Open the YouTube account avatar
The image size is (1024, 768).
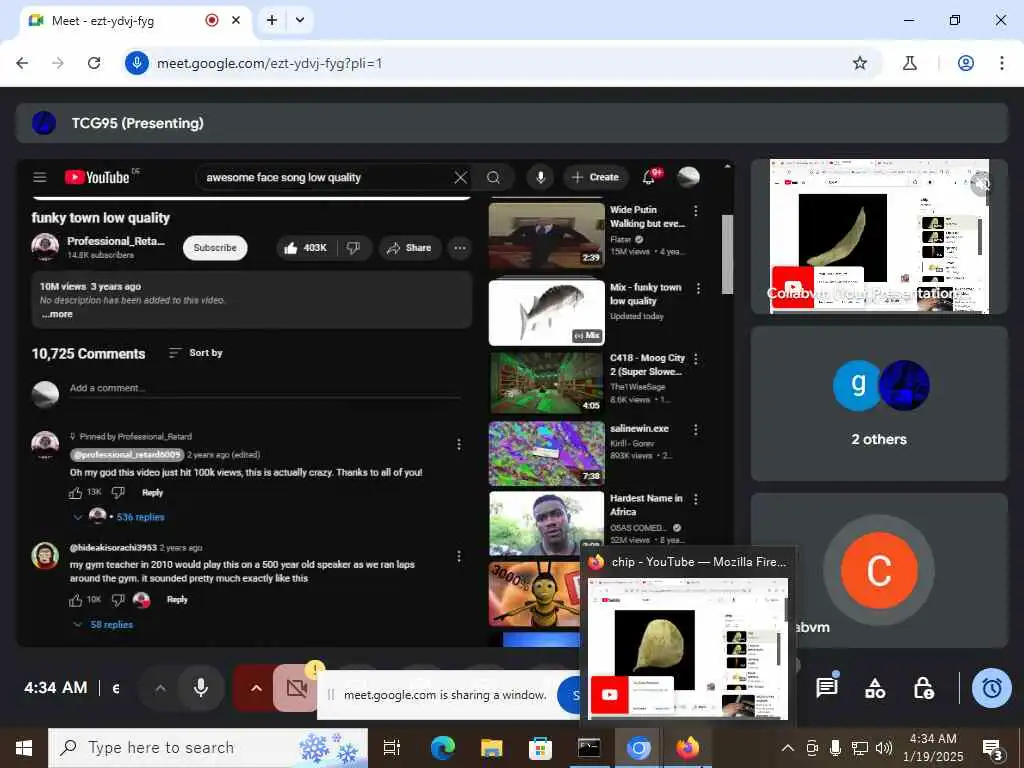[x=688, y=177]
